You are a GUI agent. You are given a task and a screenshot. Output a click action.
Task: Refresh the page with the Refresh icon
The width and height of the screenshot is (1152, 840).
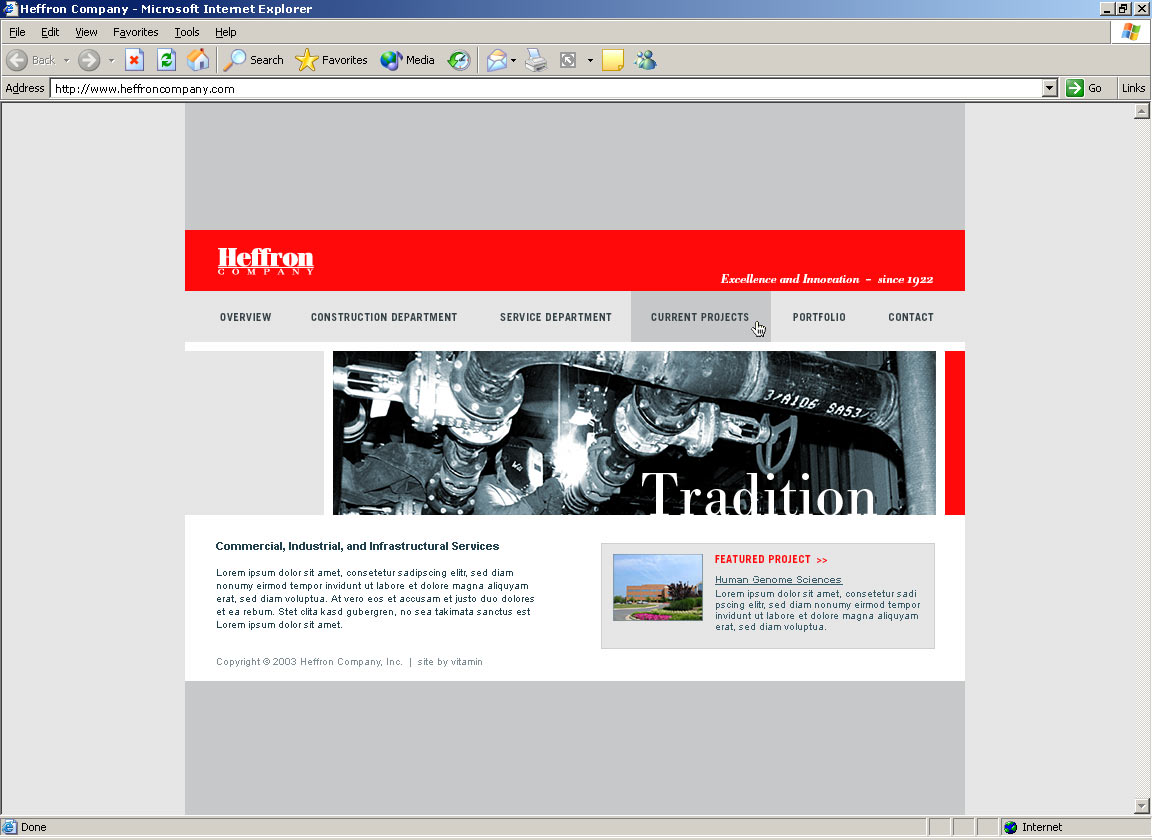[166, 60]
